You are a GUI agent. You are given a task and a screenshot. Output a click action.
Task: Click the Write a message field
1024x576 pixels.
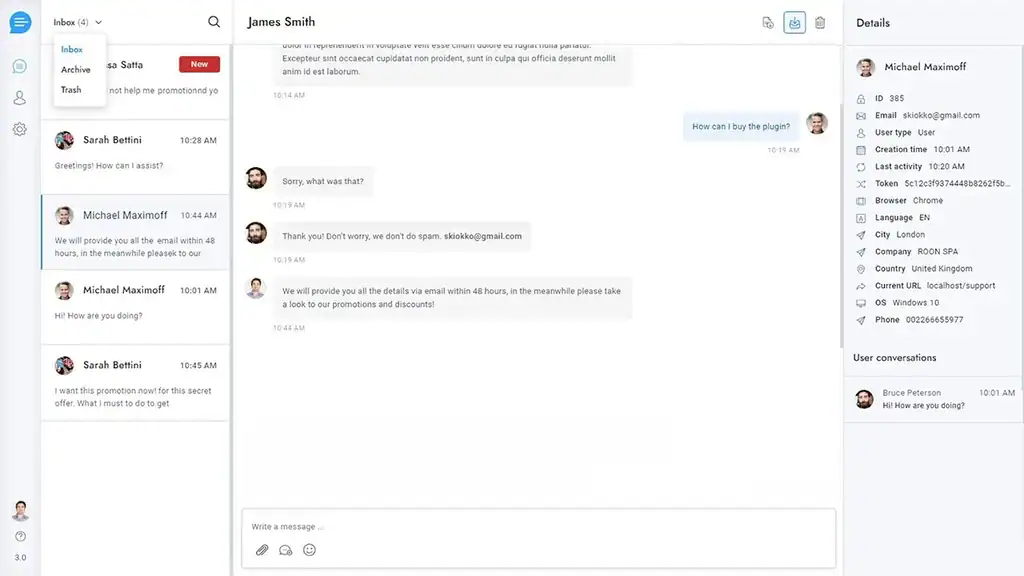click(538, 527)
